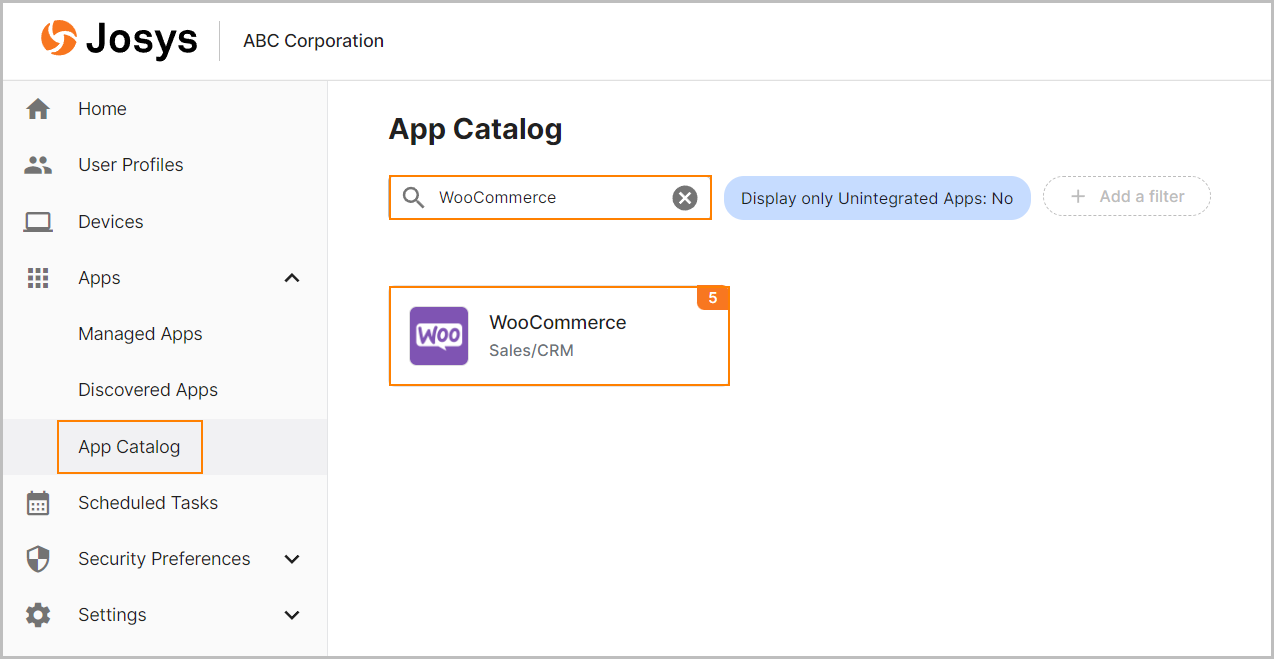Viewport: 1274px width, 659px height.
Task: Click the WooCommerce search field
Action: point(550,198)
